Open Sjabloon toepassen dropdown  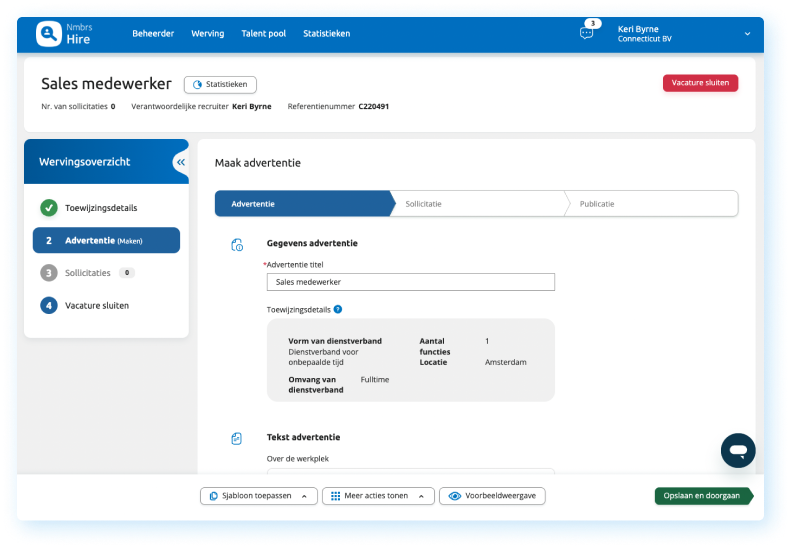pyautogui.click(x=259, y=496)
